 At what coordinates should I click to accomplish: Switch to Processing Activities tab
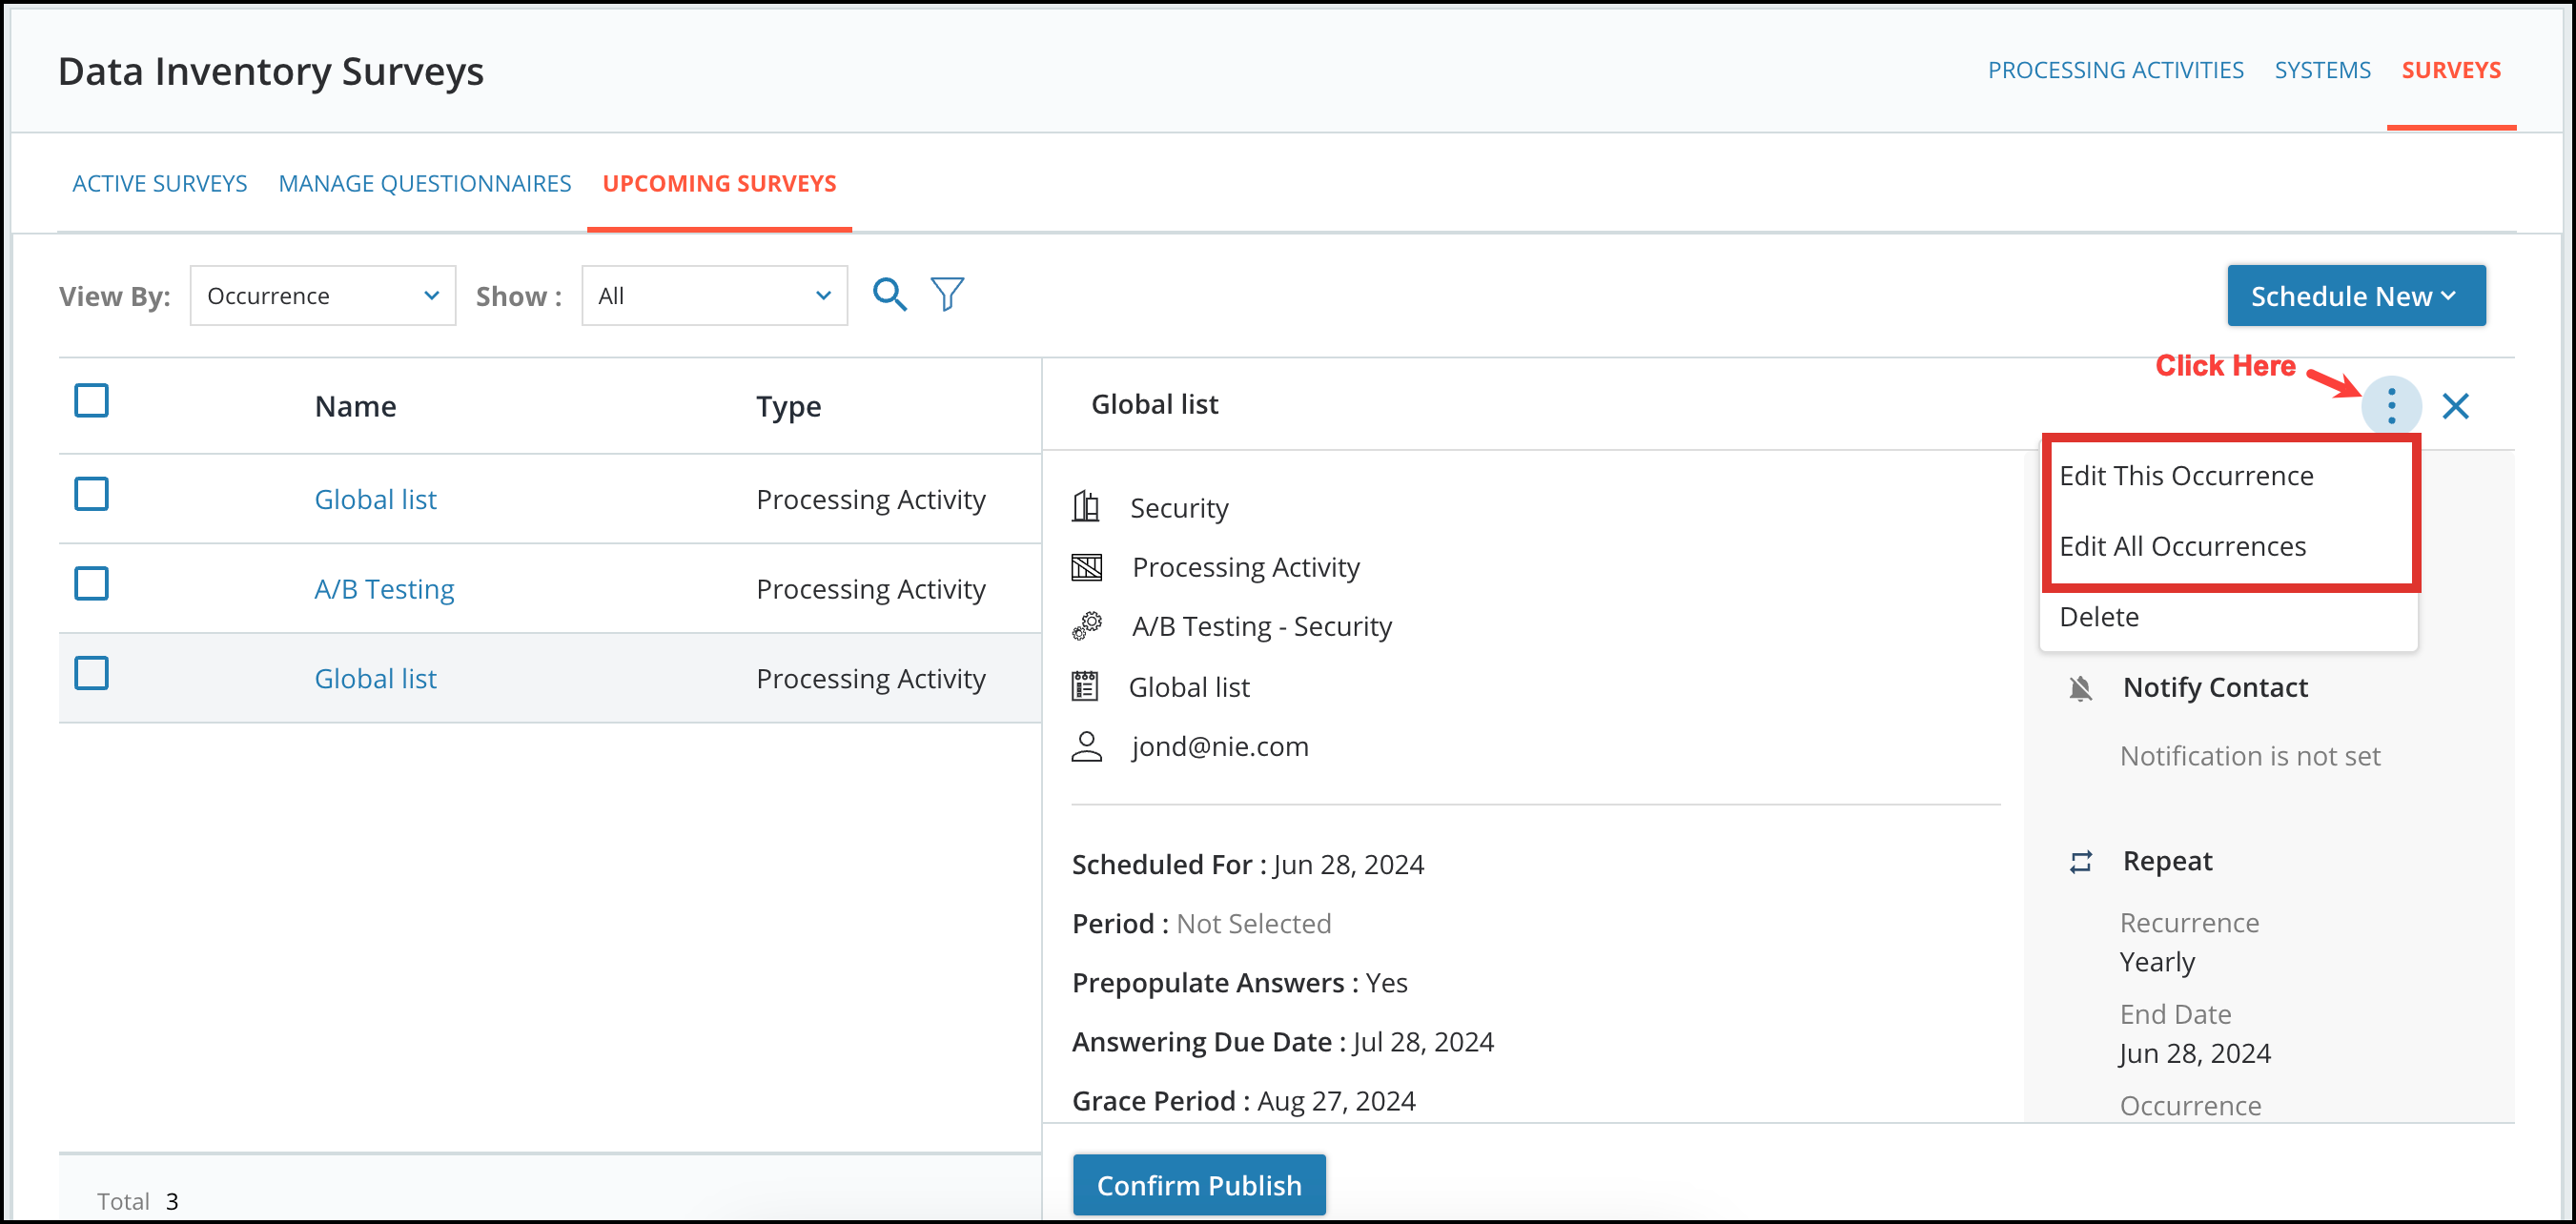(x=2115, y=70)
